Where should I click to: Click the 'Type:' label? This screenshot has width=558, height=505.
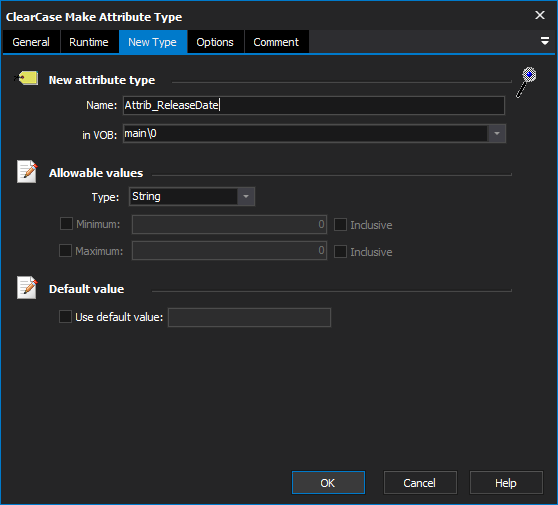coord(105,197)
